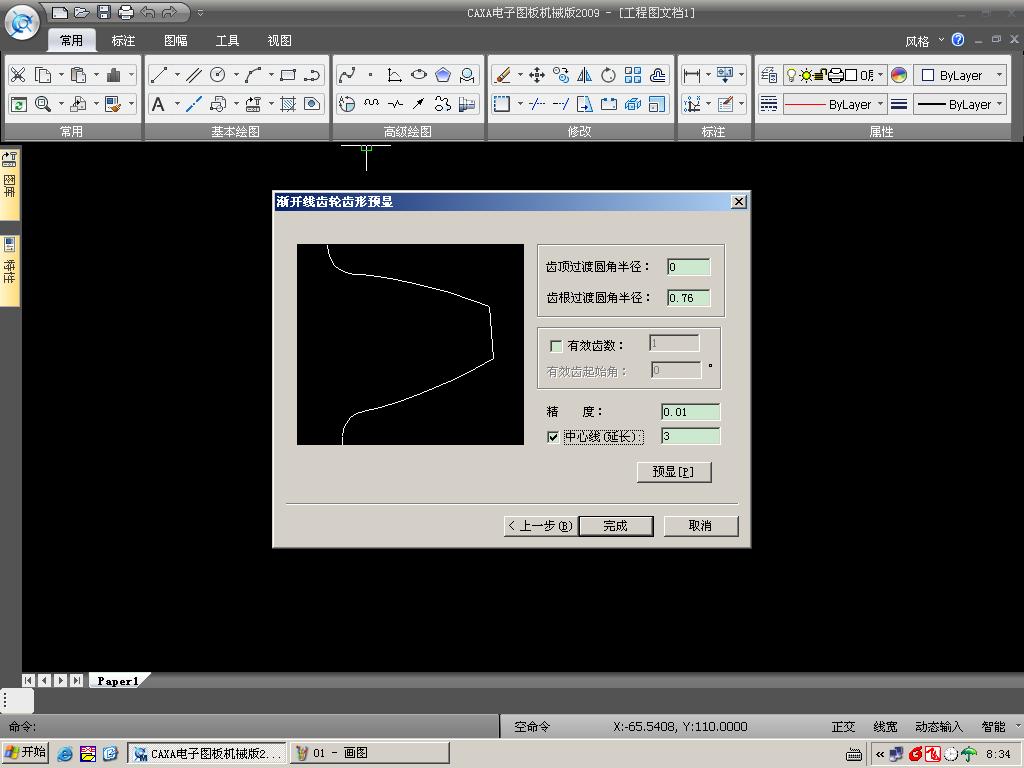The height and width of the screenshot is (768, 1024).
Task: Switch to the 图幅 ribbon tab
Action: (176, 40)
